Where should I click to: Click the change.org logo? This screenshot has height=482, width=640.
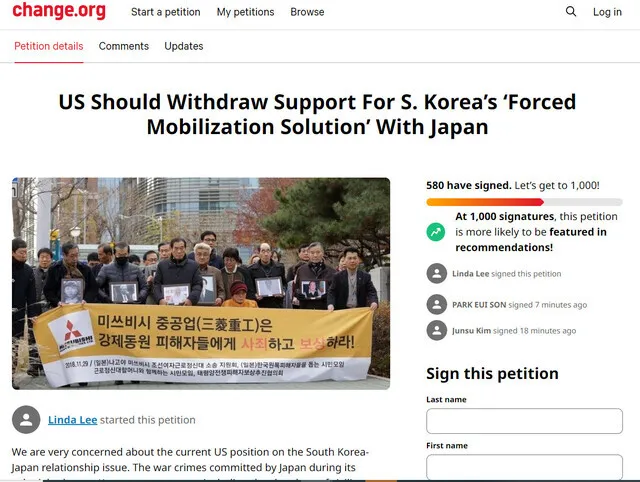[x=59, y=11]
